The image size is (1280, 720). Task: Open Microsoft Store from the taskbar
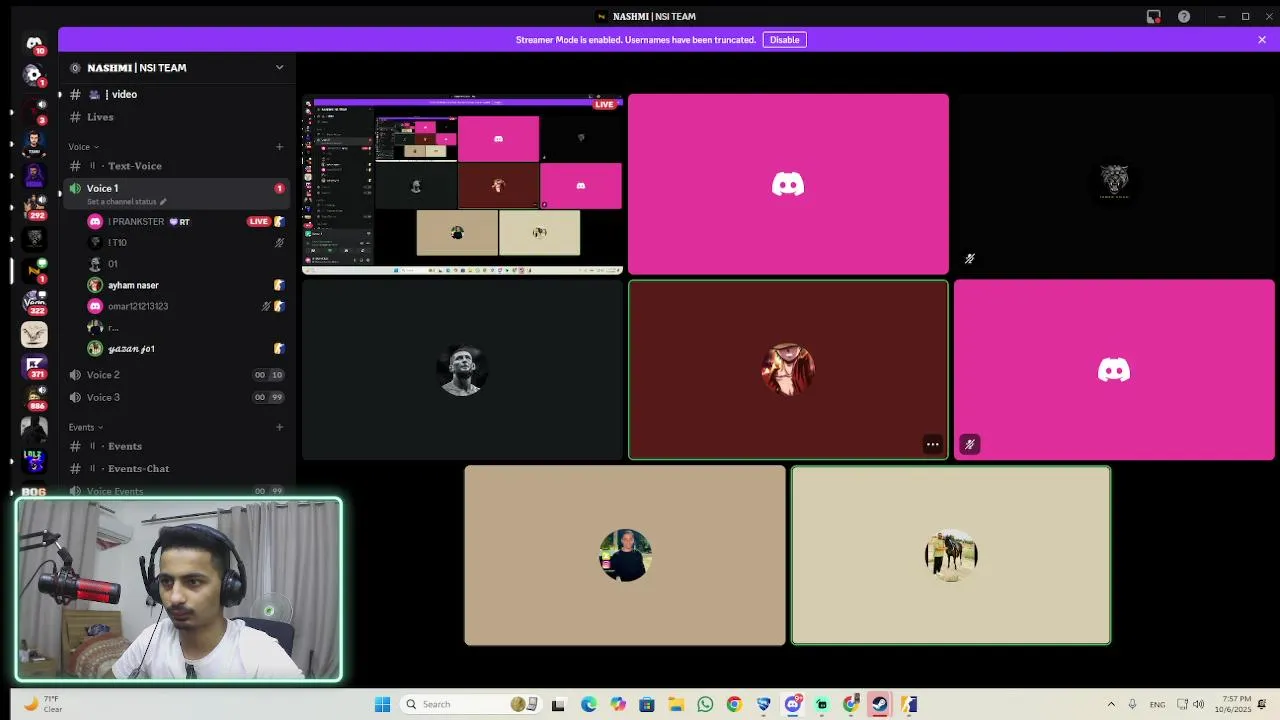click(647, 704)
